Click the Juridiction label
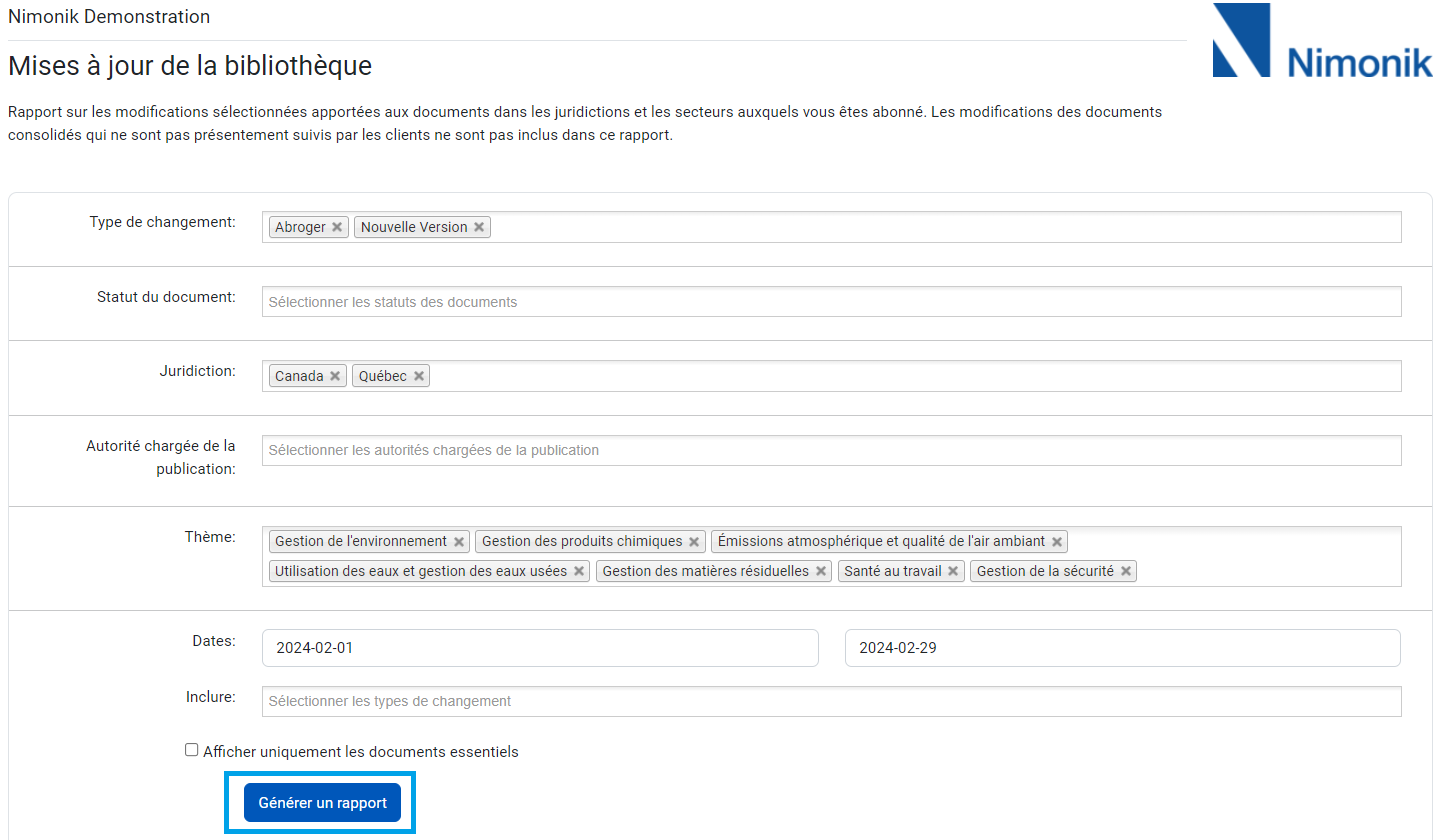 click(198, 371)
